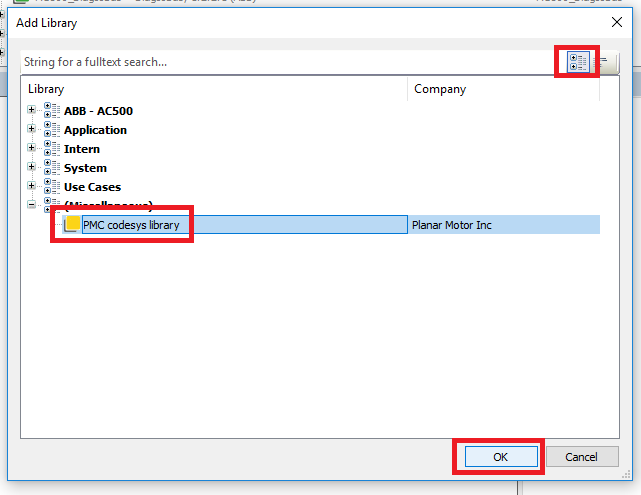Click the Use Cases category icon
The image size is (641, 495).
(52, 186)
